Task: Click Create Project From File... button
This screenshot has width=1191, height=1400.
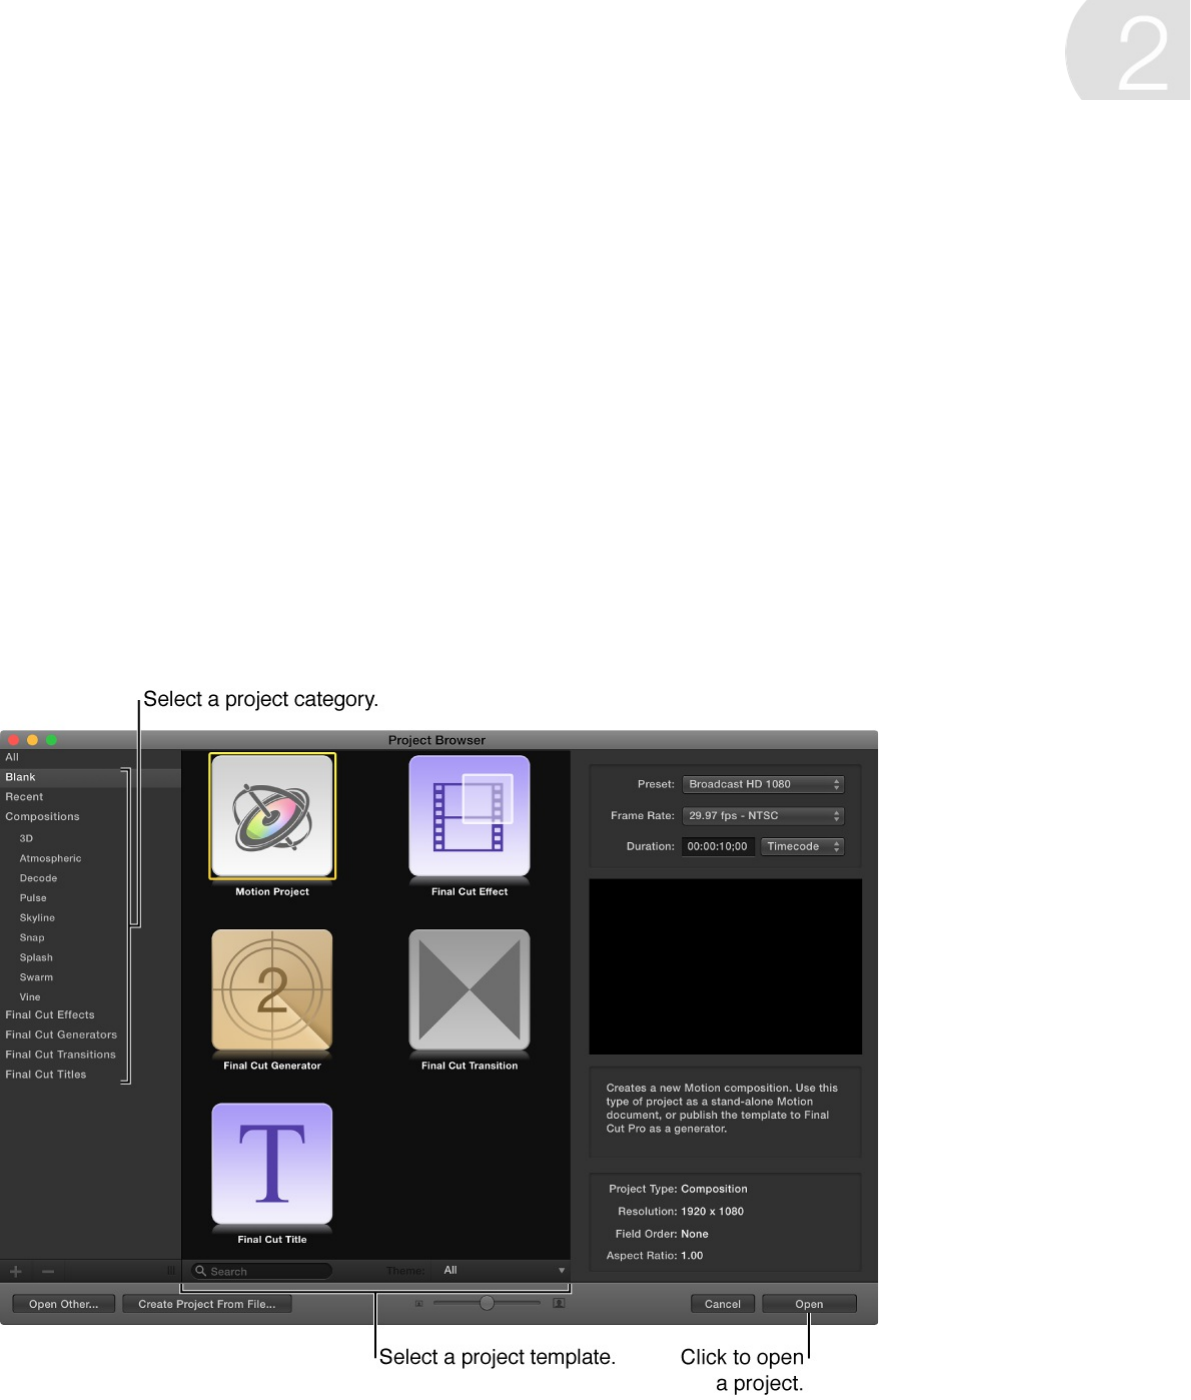Action: pos(207,1304)
